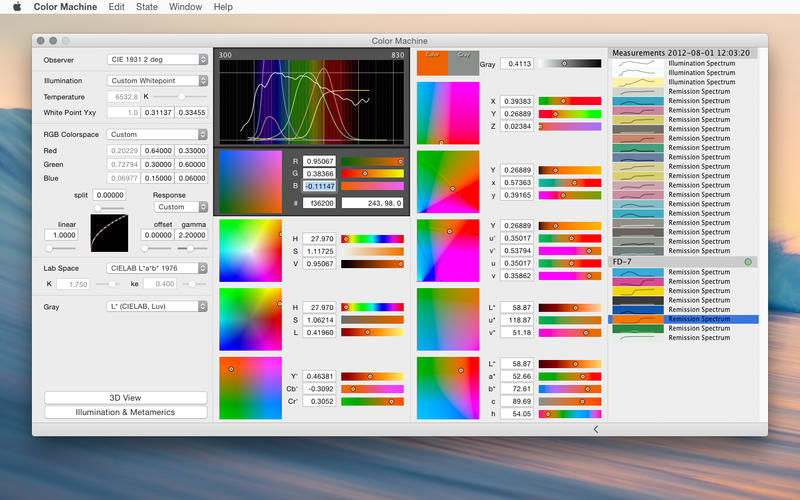Adjust the linear slider
The height and width of the screenshot is (500, 800).
60,248
